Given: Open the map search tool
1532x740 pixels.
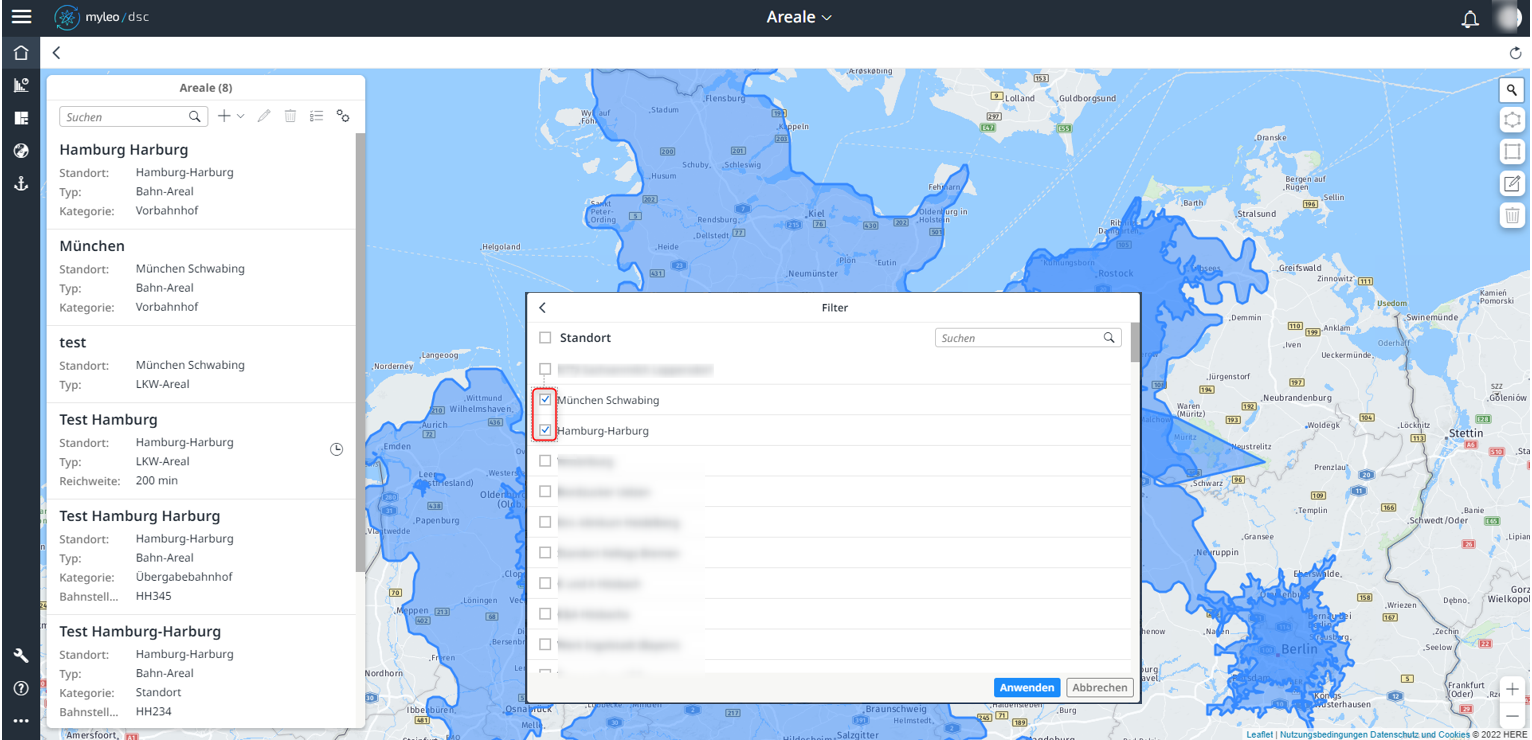Looking at the screenshot, I should 1512,90.
